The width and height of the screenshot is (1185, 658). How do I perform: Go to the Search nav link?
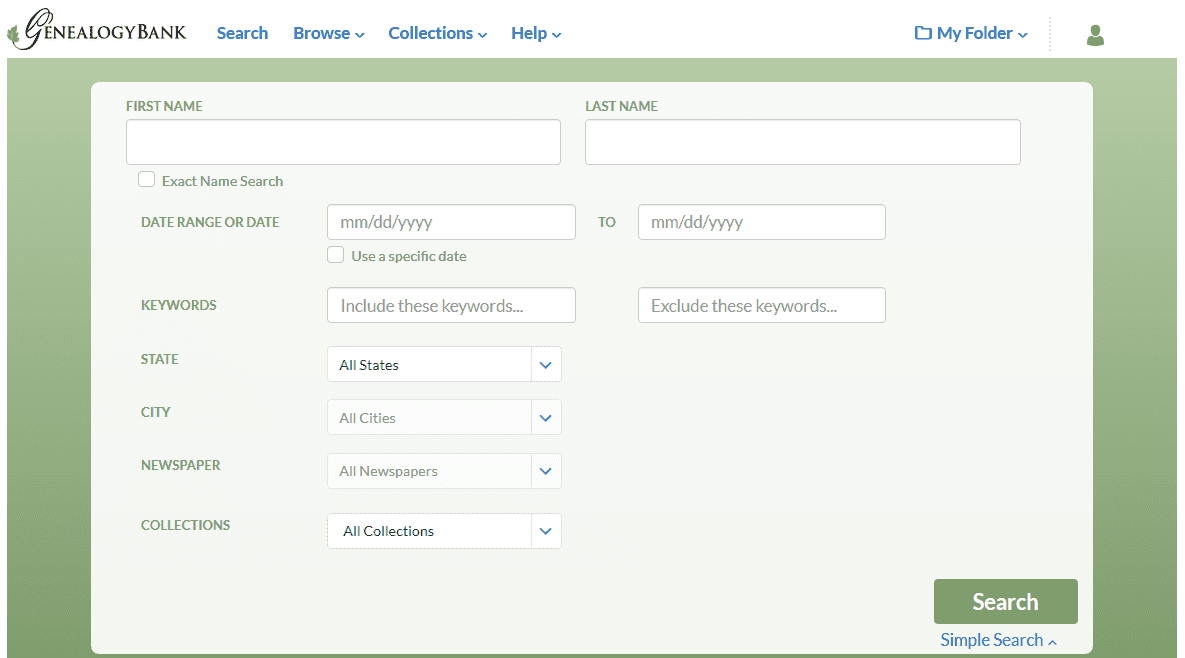point(242,33)
